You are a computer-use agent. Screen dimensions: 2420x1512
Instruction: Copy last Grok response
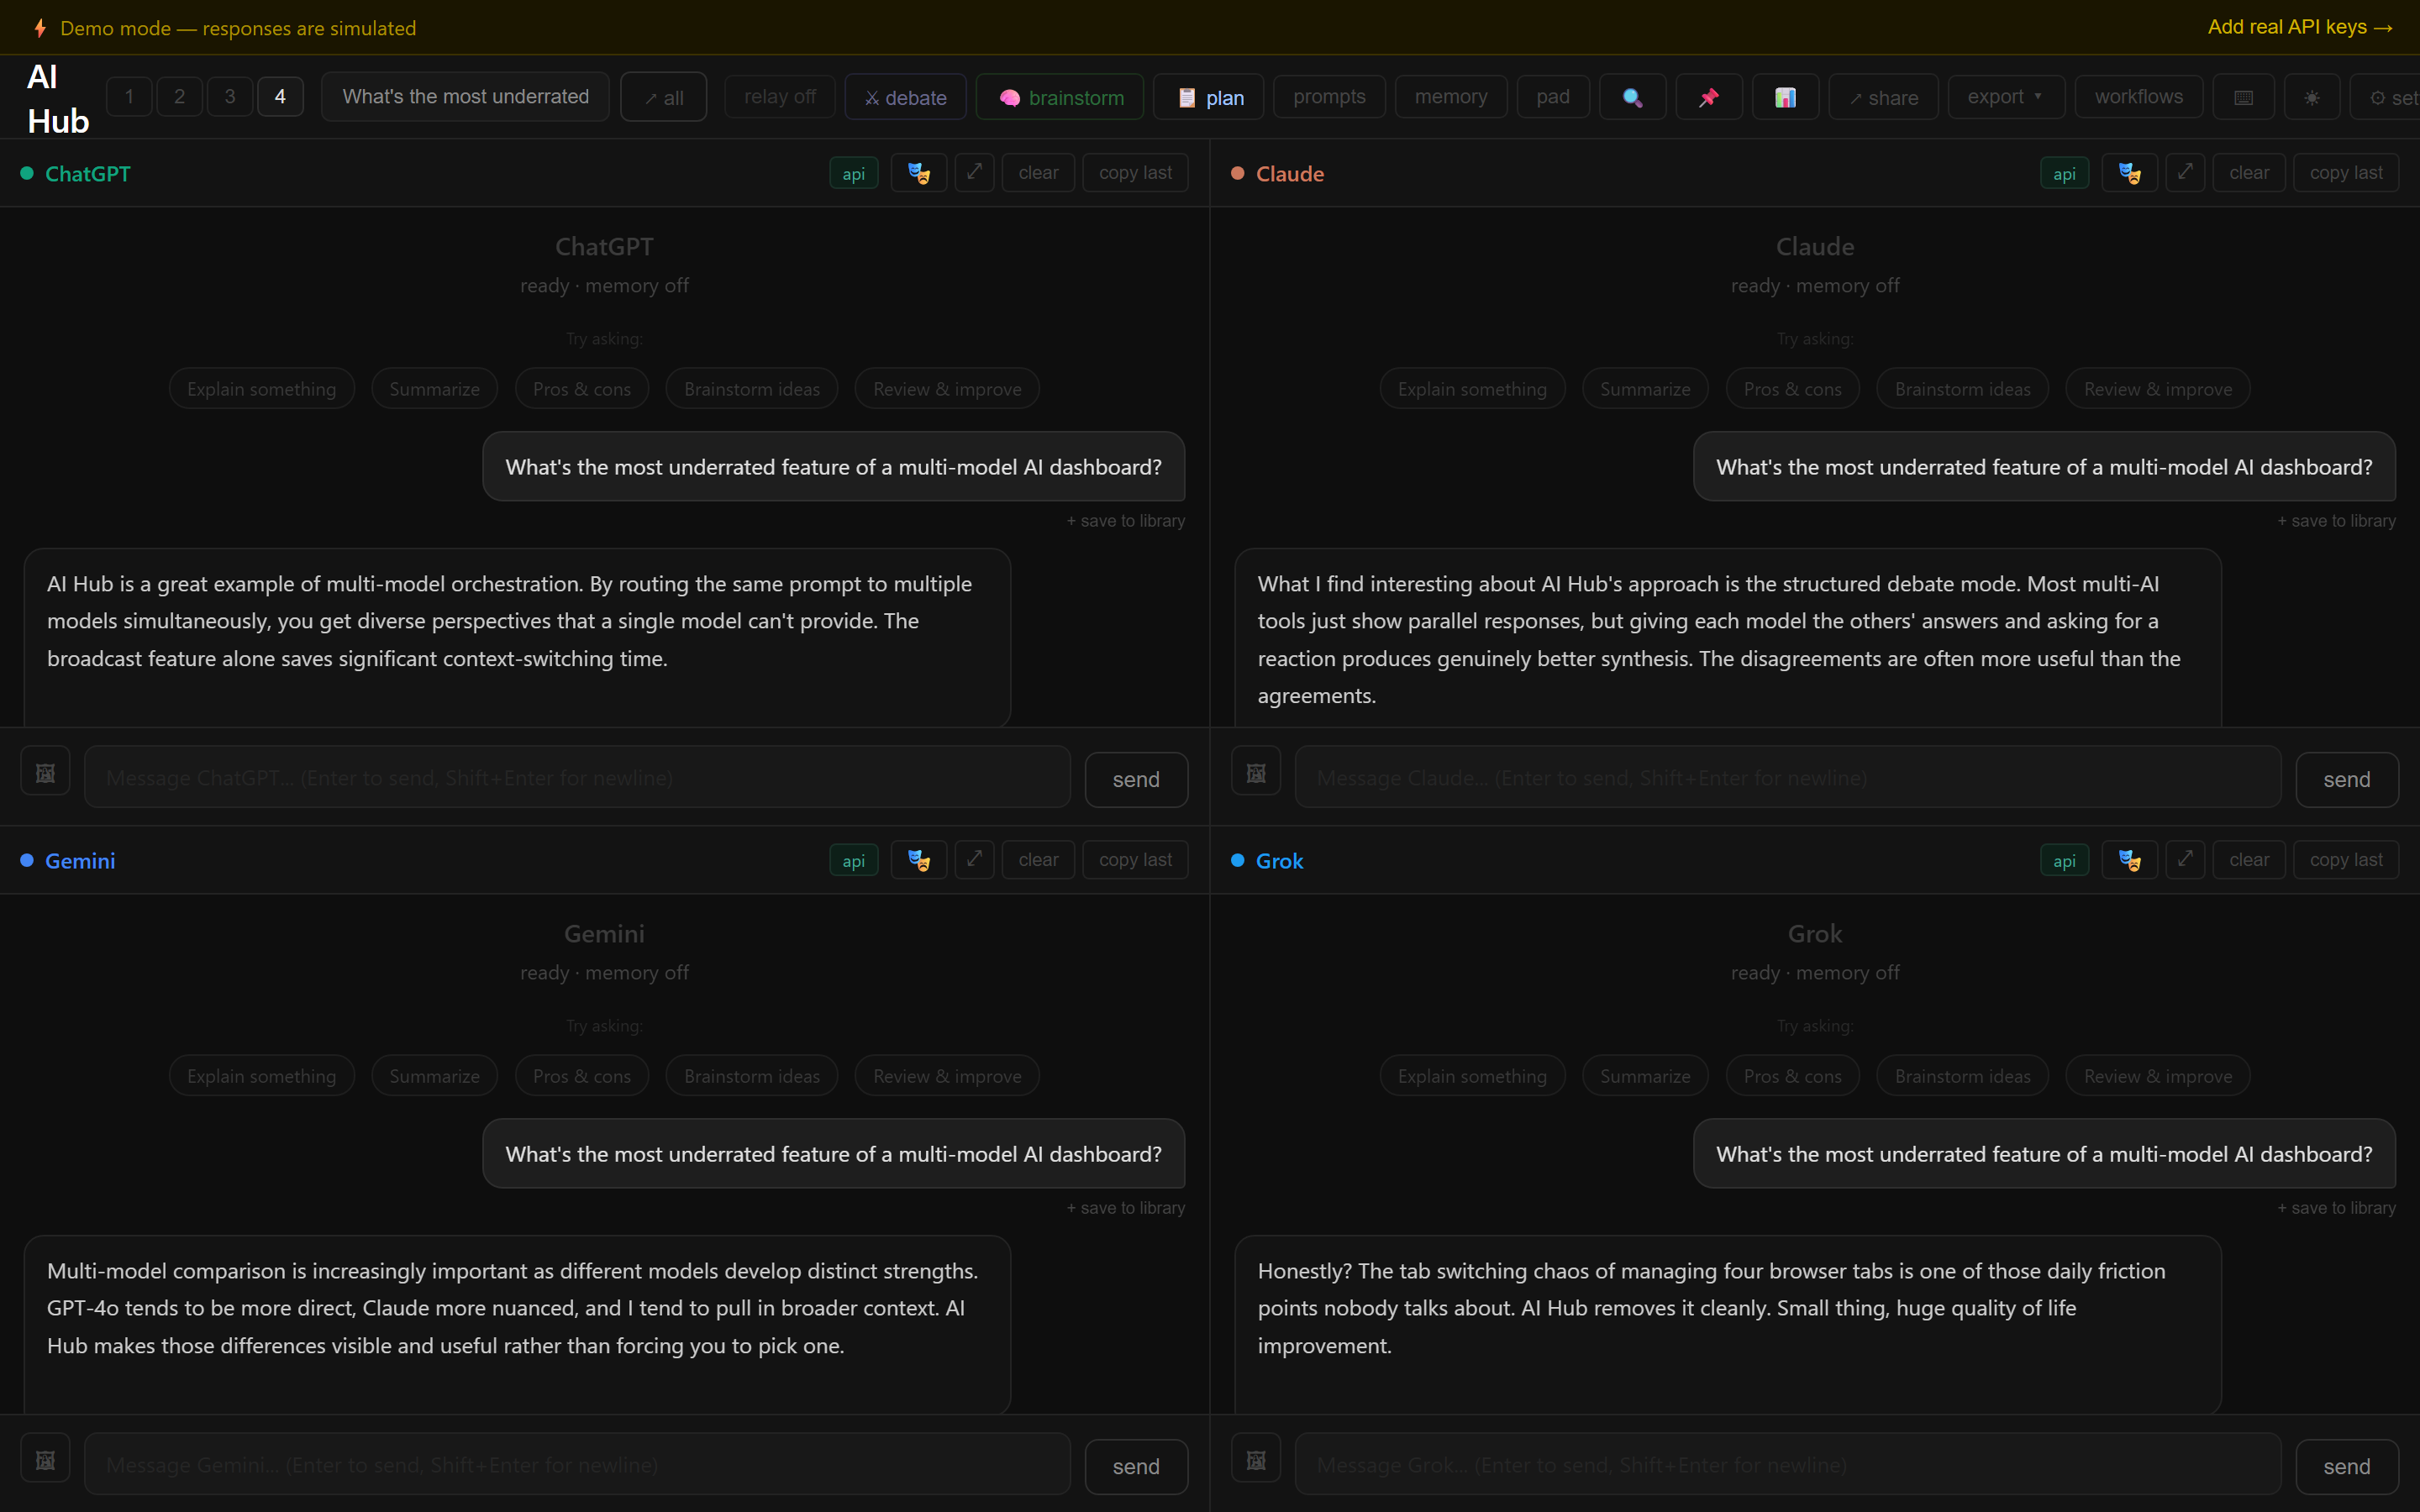coord(2346,860)
